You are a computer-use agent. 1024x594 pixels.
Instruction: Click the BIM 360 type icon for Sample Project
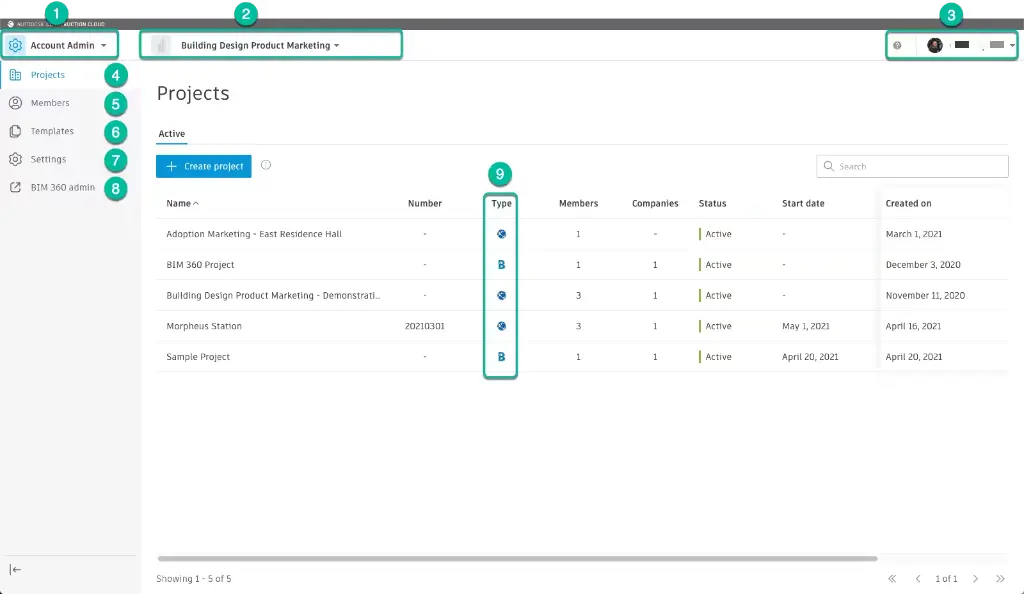502,357
